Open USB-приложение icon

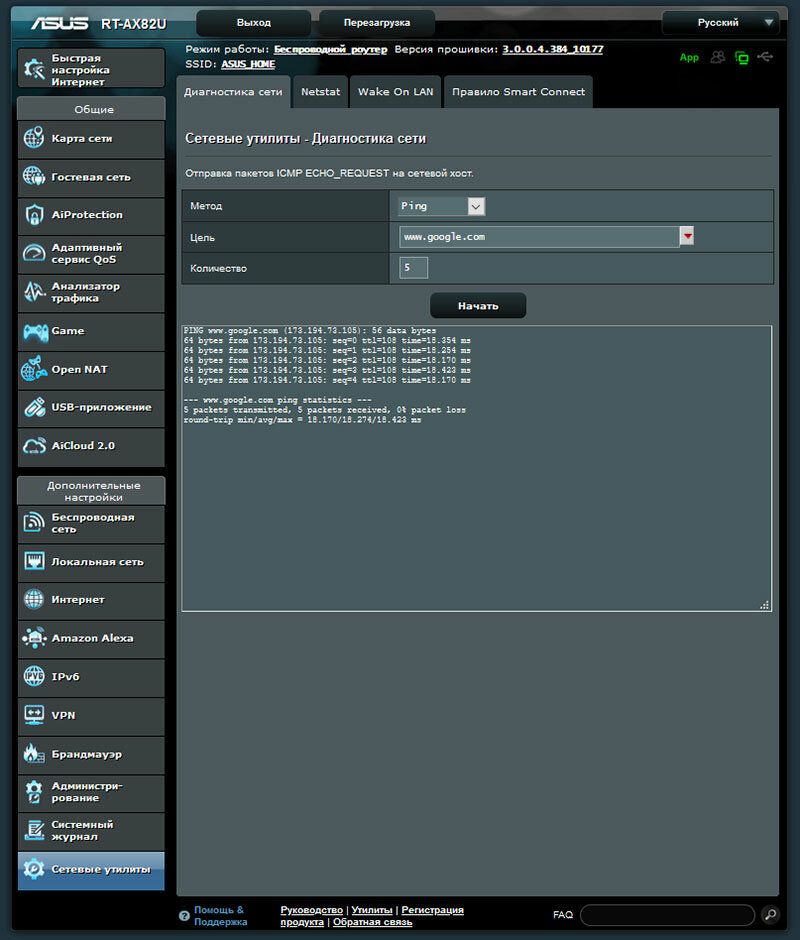coord(34,407)
